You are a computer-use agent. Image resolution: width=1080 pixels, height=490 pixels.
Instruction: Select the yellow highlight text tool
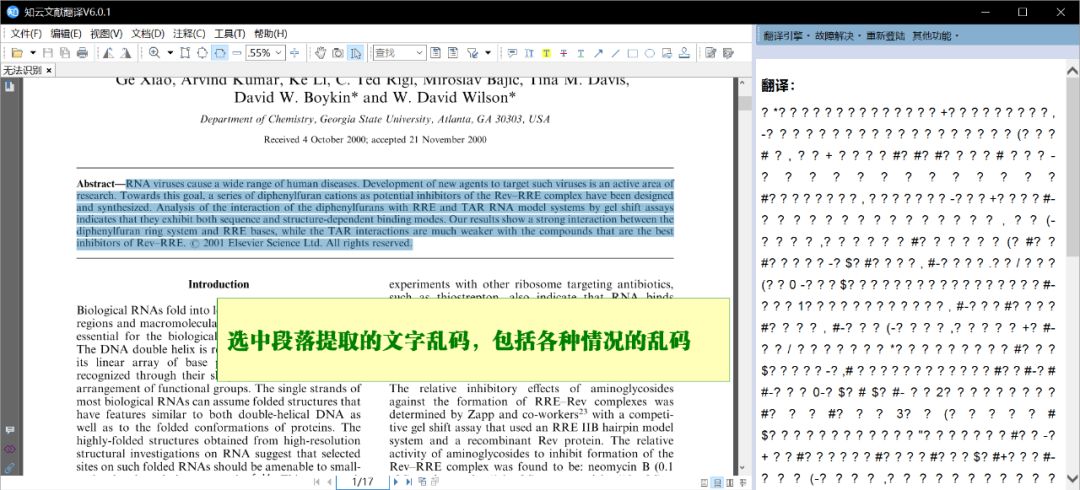point(546,52)
